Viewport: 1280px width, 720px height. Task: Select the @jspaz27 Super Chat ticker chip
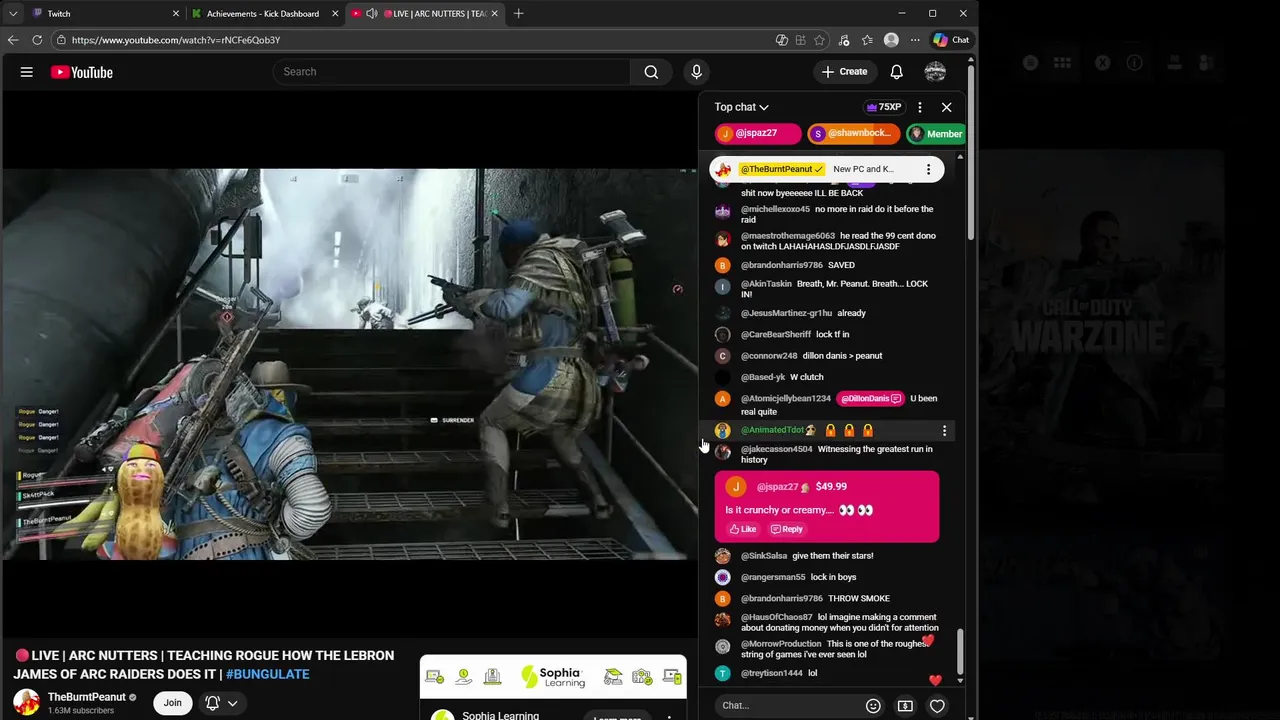click(x=758, y=134)
